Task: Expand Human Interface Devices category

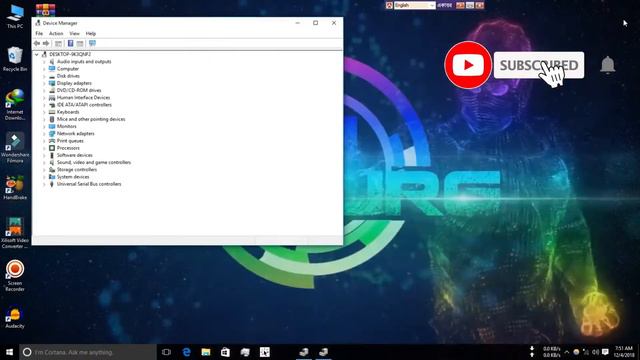Action: 44,98
